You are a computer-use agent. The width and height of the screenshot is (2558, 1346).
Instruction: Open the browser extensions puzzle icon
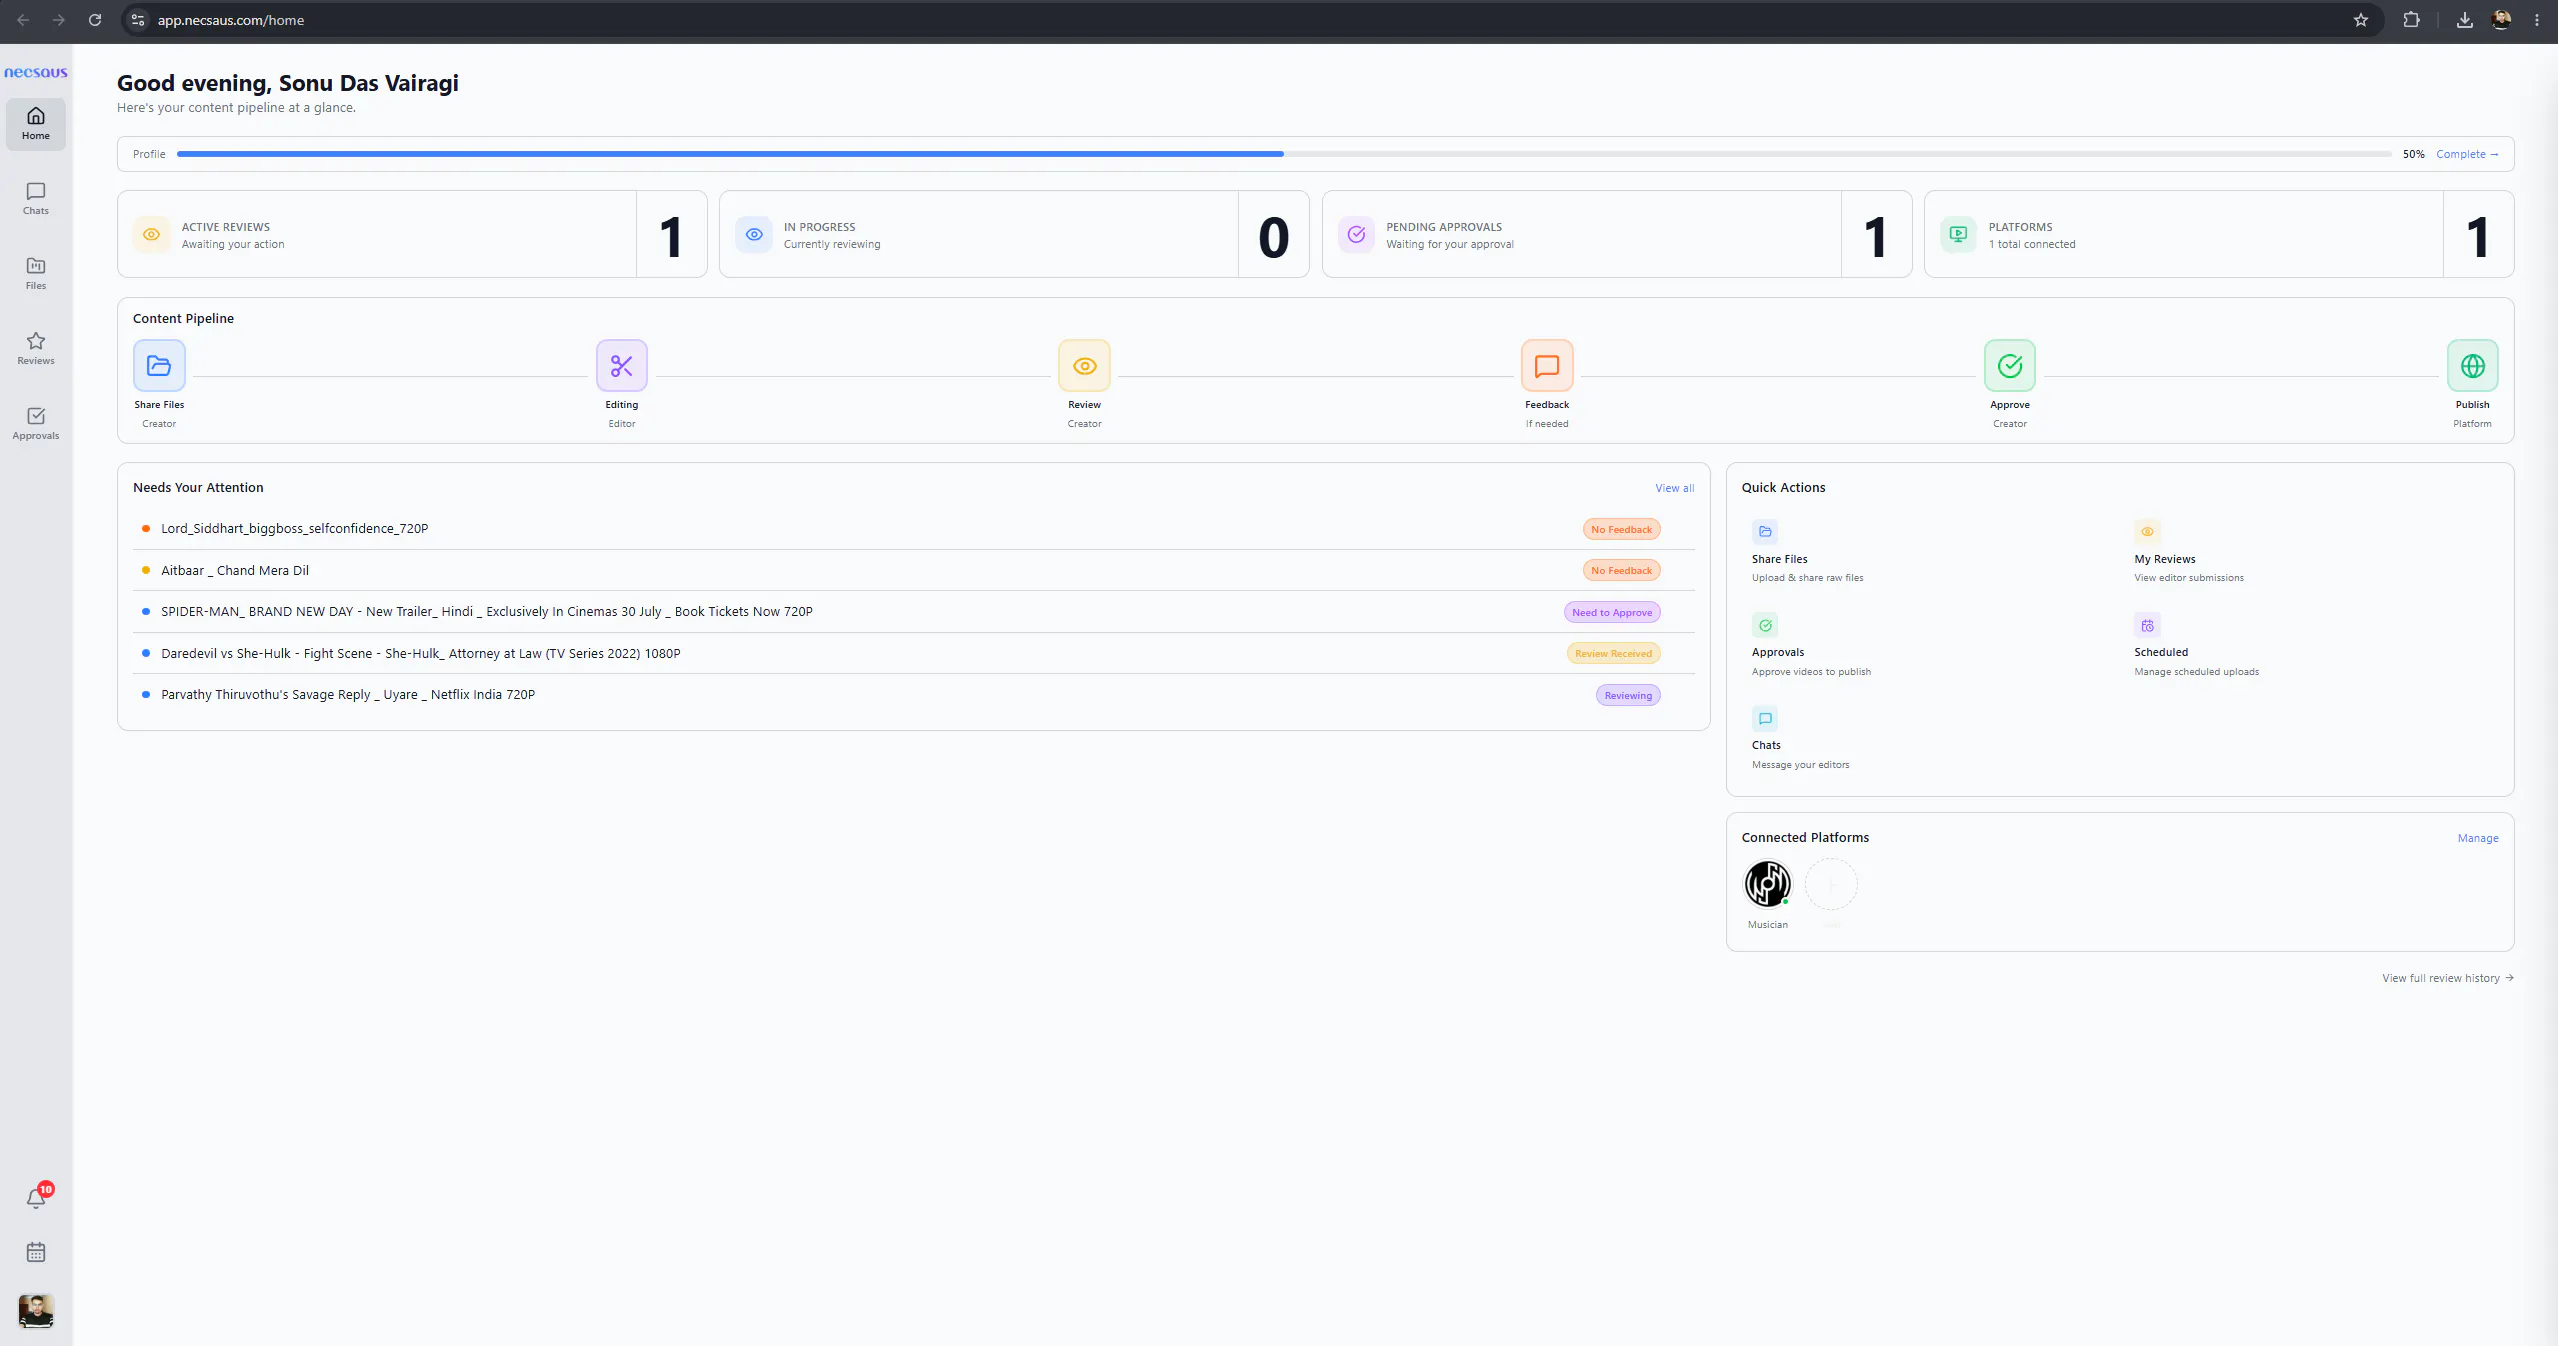(x=2411, y=20)
